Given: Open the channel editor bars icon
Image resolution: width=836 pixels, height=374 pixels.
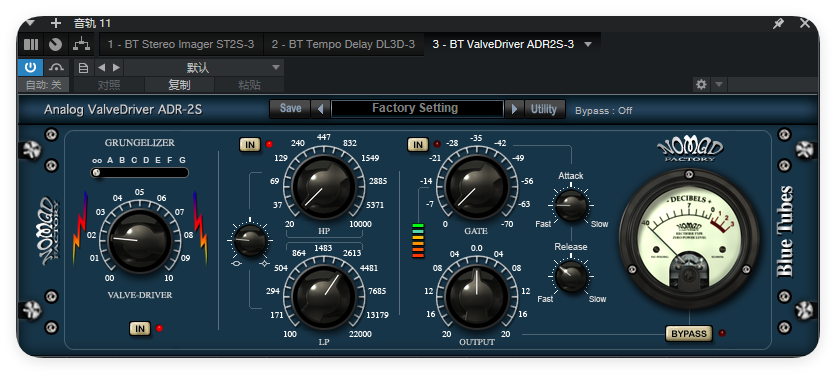Looking at the screenshot, I should pyautogui.click(x=31, y=44).
